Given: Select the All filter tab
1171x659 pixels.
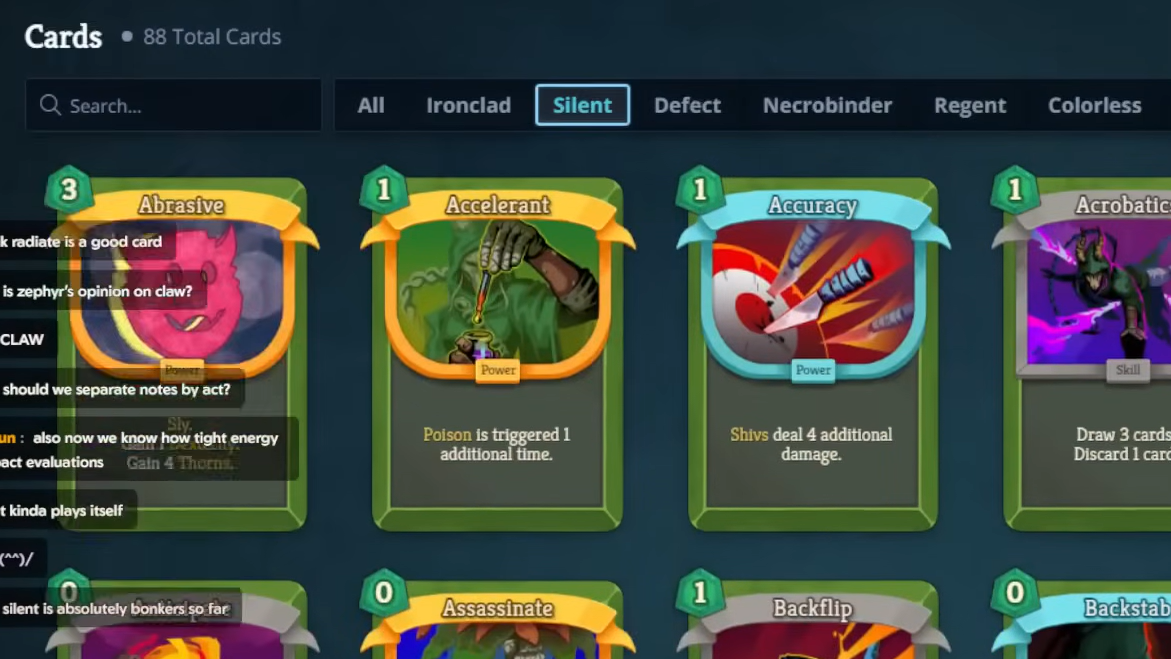Looking at the screenshot, I should tap(370, 105).
